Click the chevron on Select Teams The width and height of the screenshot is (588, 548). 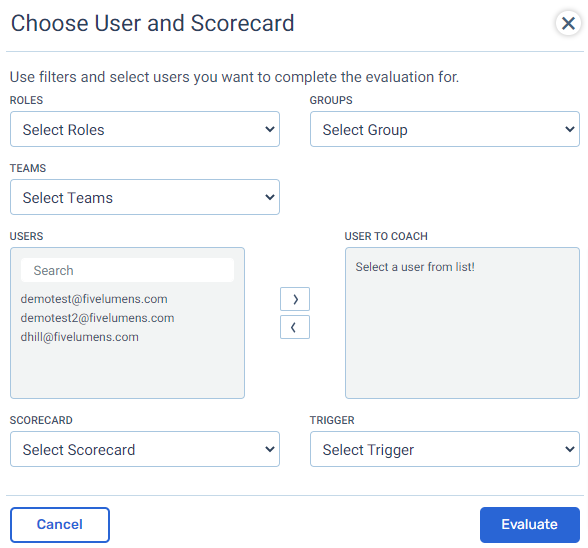(x=270, y=197)
